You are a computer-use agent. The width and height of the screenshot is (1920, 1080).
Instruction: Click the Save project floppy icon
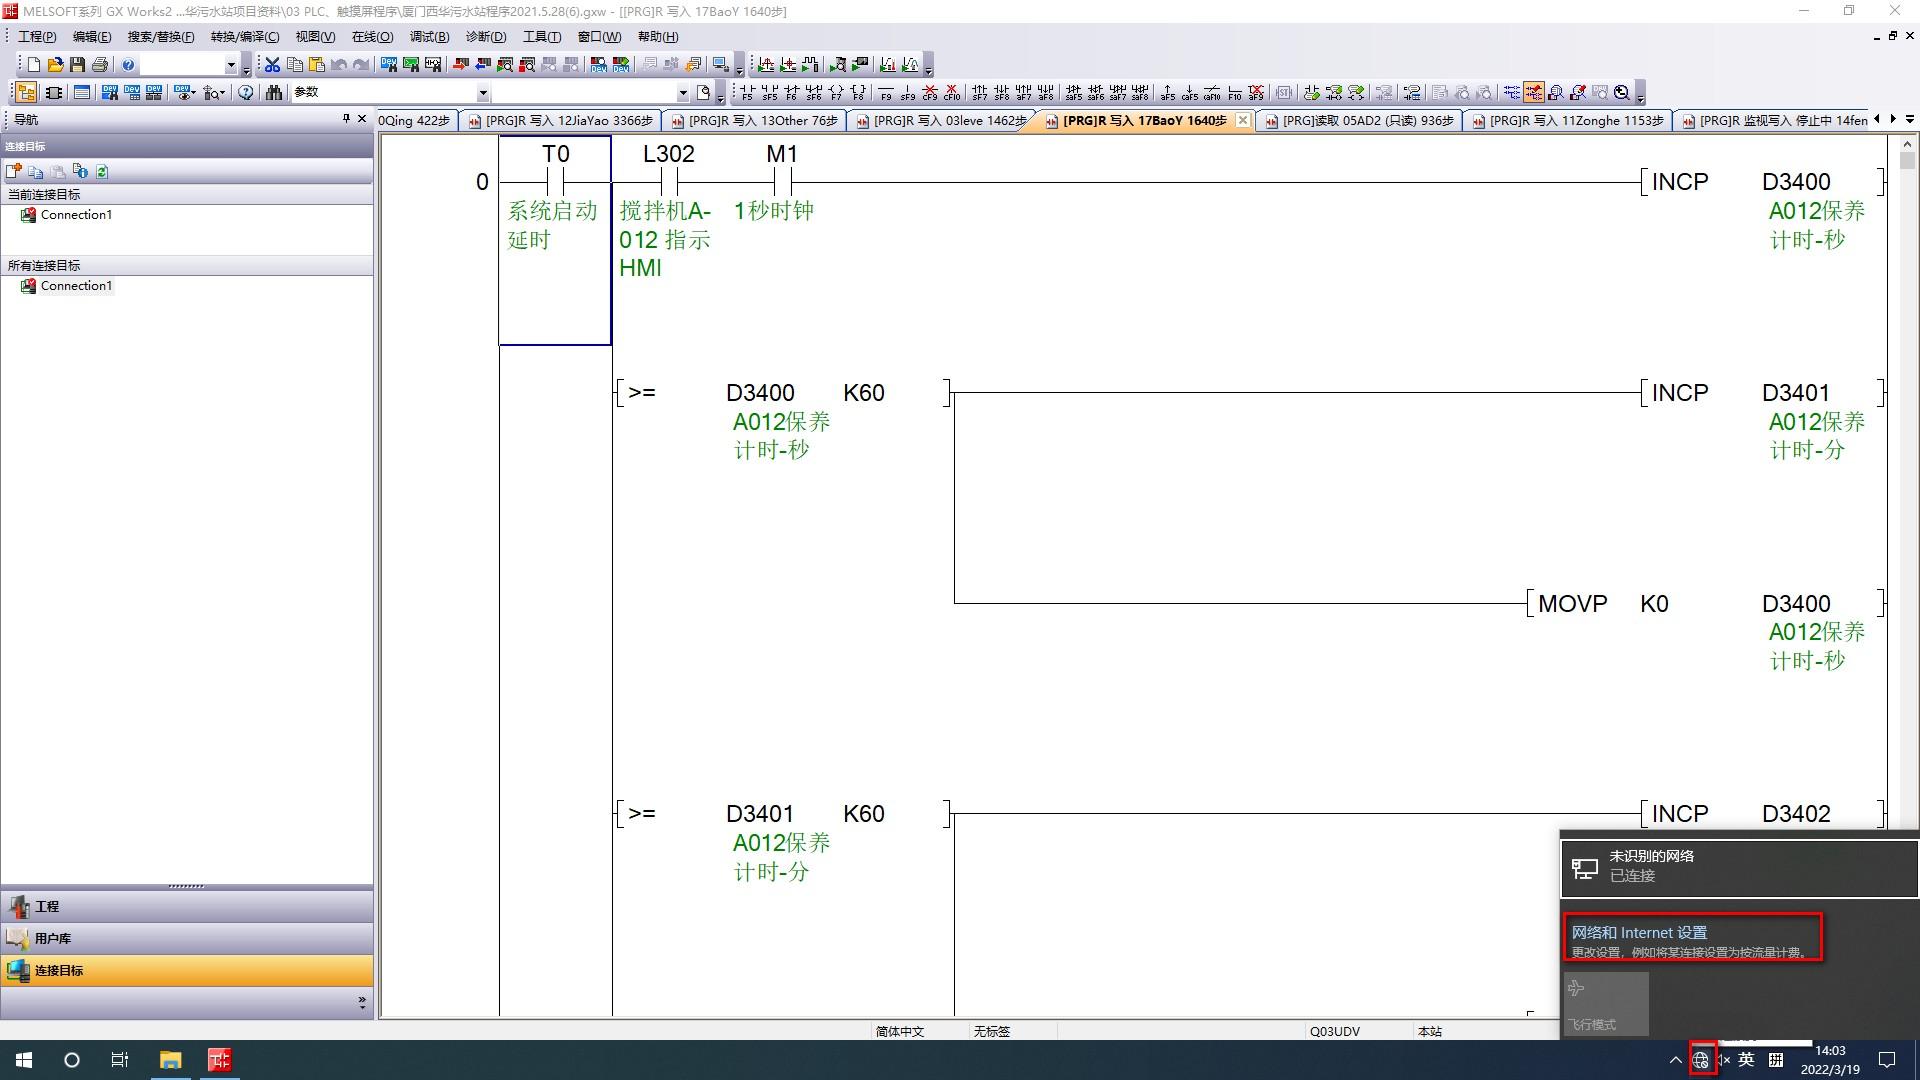[77, 65]
